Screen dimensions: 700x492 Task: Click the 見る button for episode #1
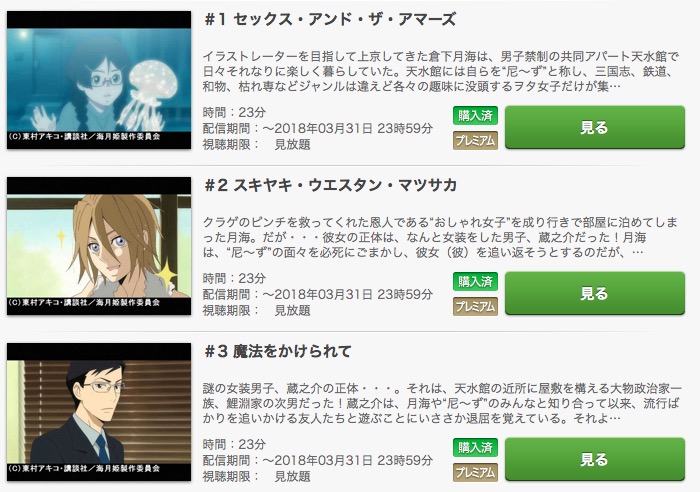coord(595,127)
